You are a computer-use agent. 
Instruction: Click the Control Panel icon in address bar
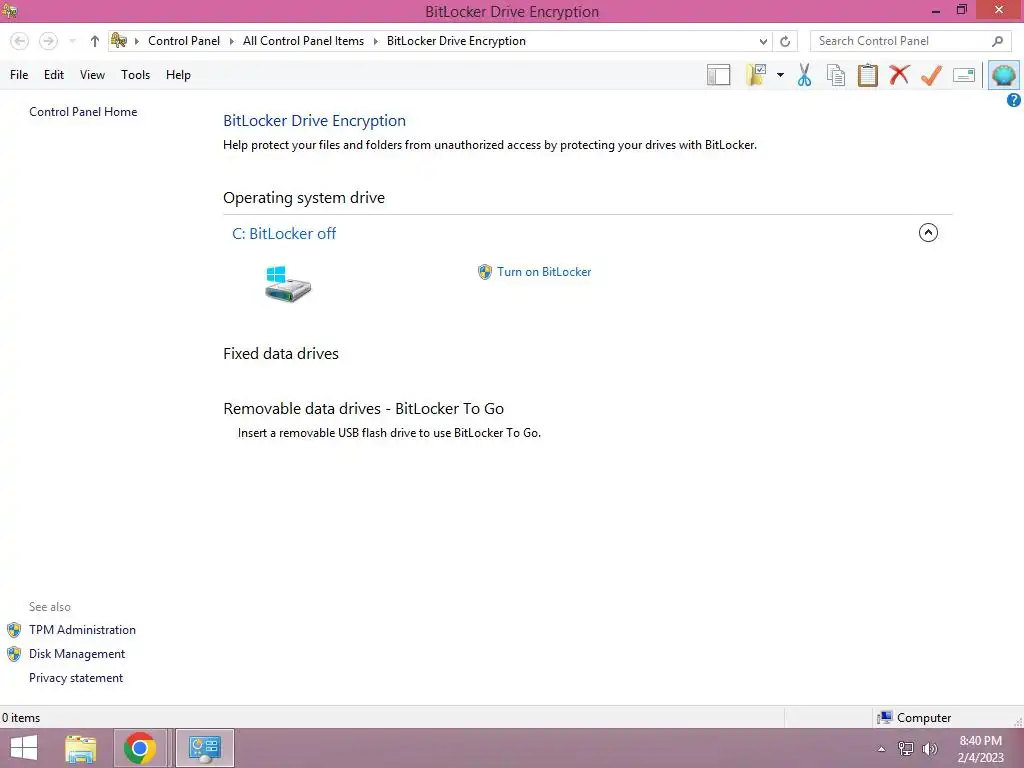point(119,40)
